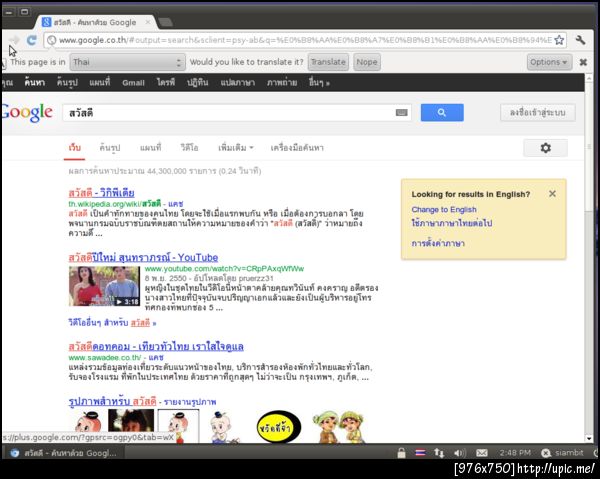Open the การตั้งค่าภาษา language settings link
The image size is (600, 479).
(438, 243)
